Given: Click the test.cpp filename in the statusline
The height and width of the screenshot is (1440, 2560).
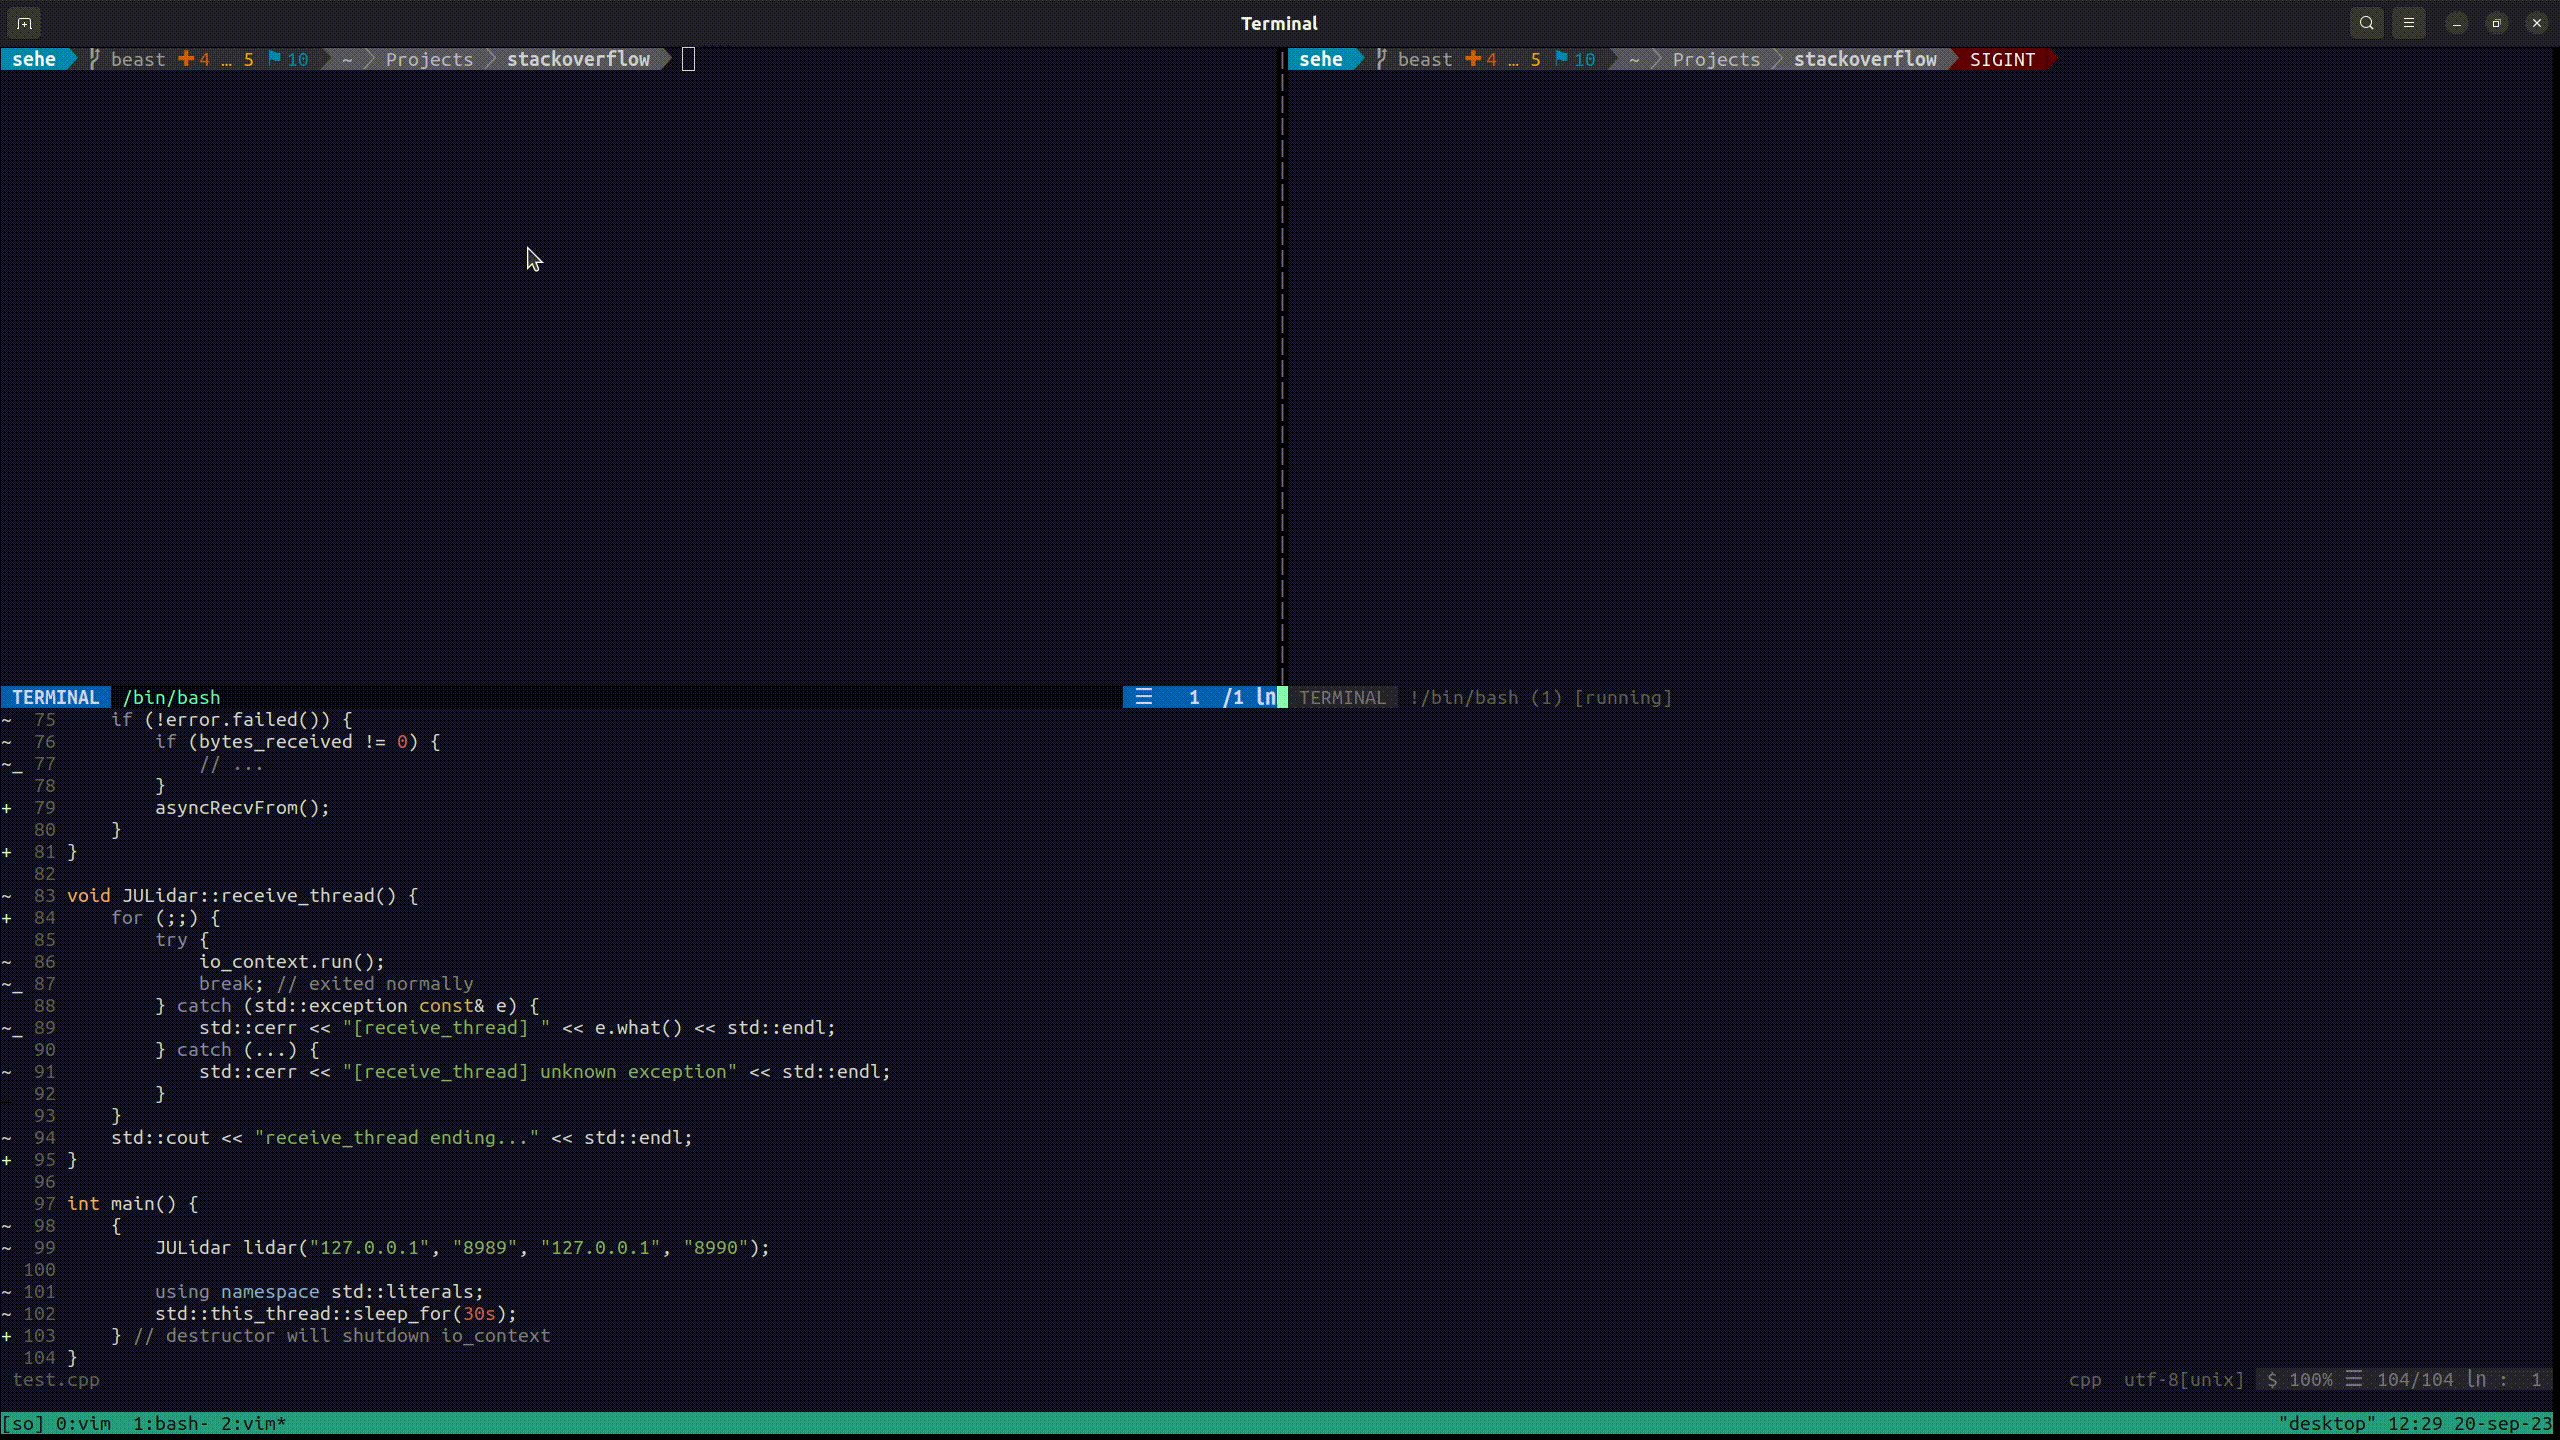Looking at the screenshot, I should 57,1380.
